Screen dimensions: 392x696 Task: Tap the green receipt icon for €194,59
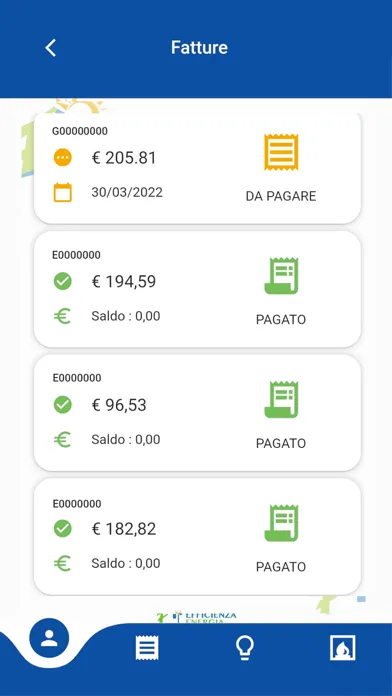(x=281, y=276)
